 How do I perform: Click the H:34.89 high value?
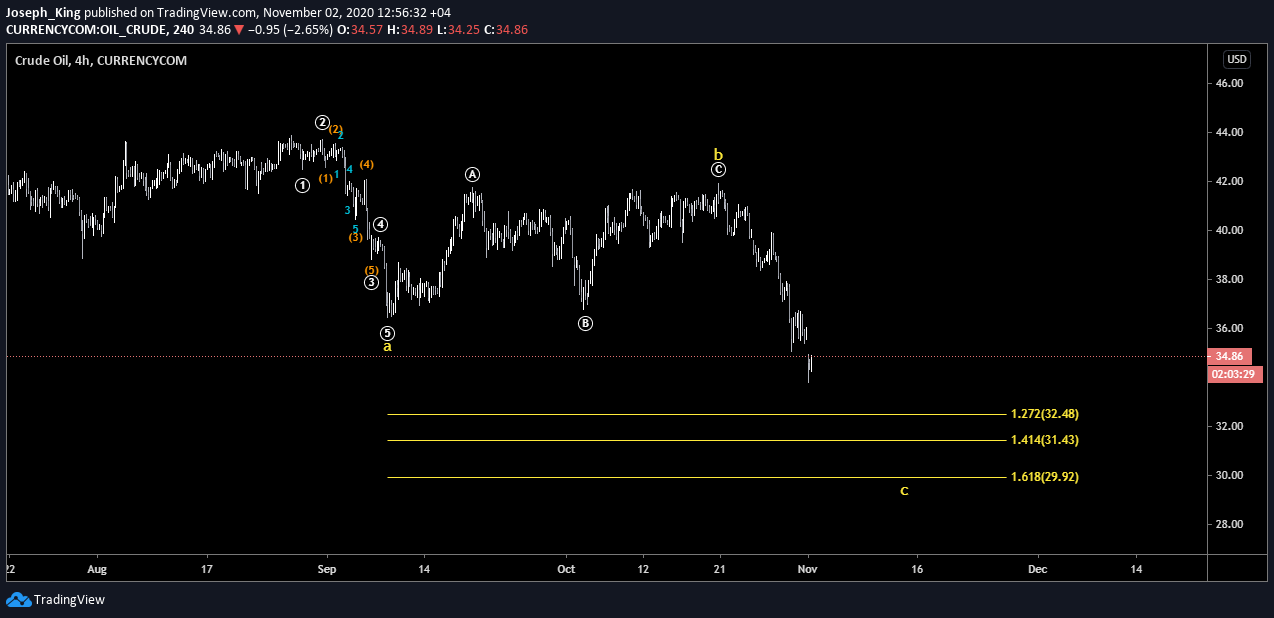click(x=410, y=30)
